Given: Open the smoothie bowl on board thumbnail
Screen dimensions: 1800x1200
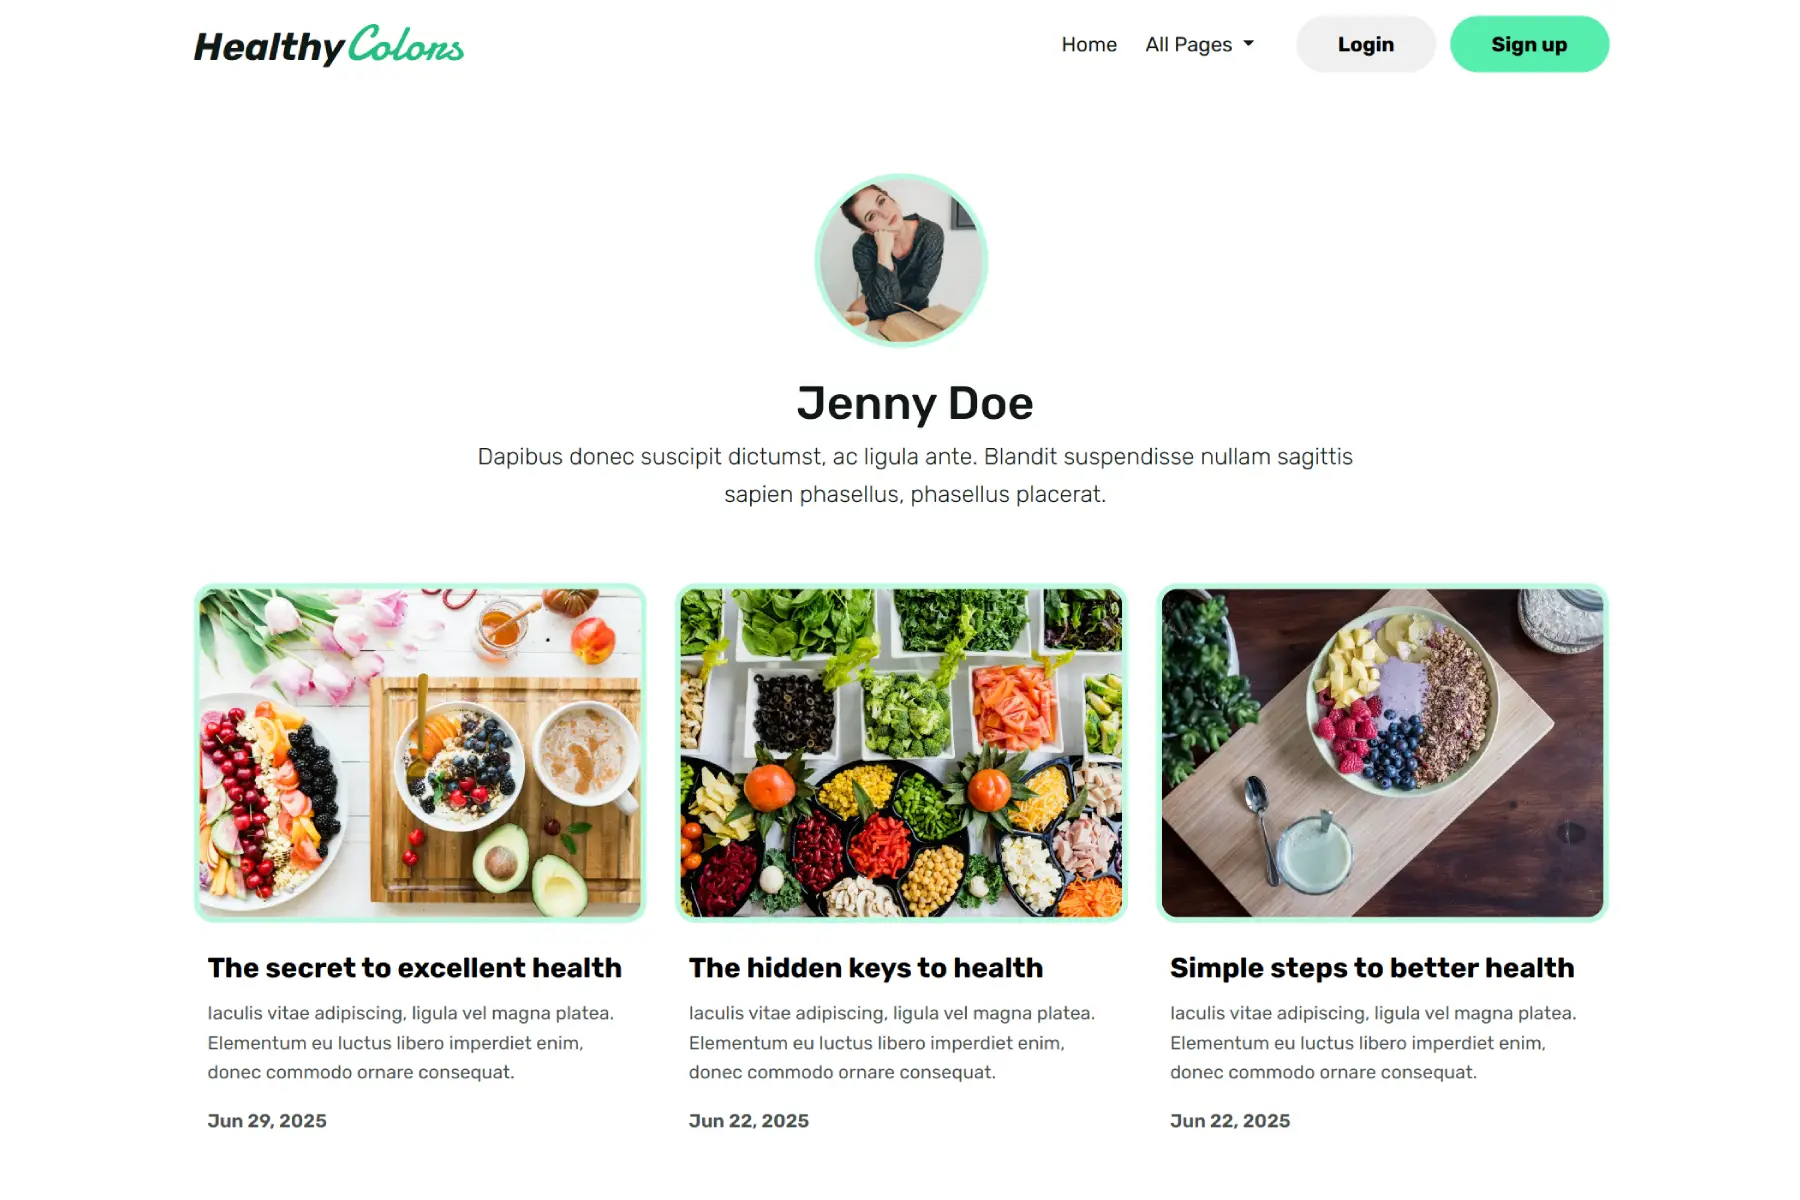Looking at the screenshot, I should [x=1382, y=752].
